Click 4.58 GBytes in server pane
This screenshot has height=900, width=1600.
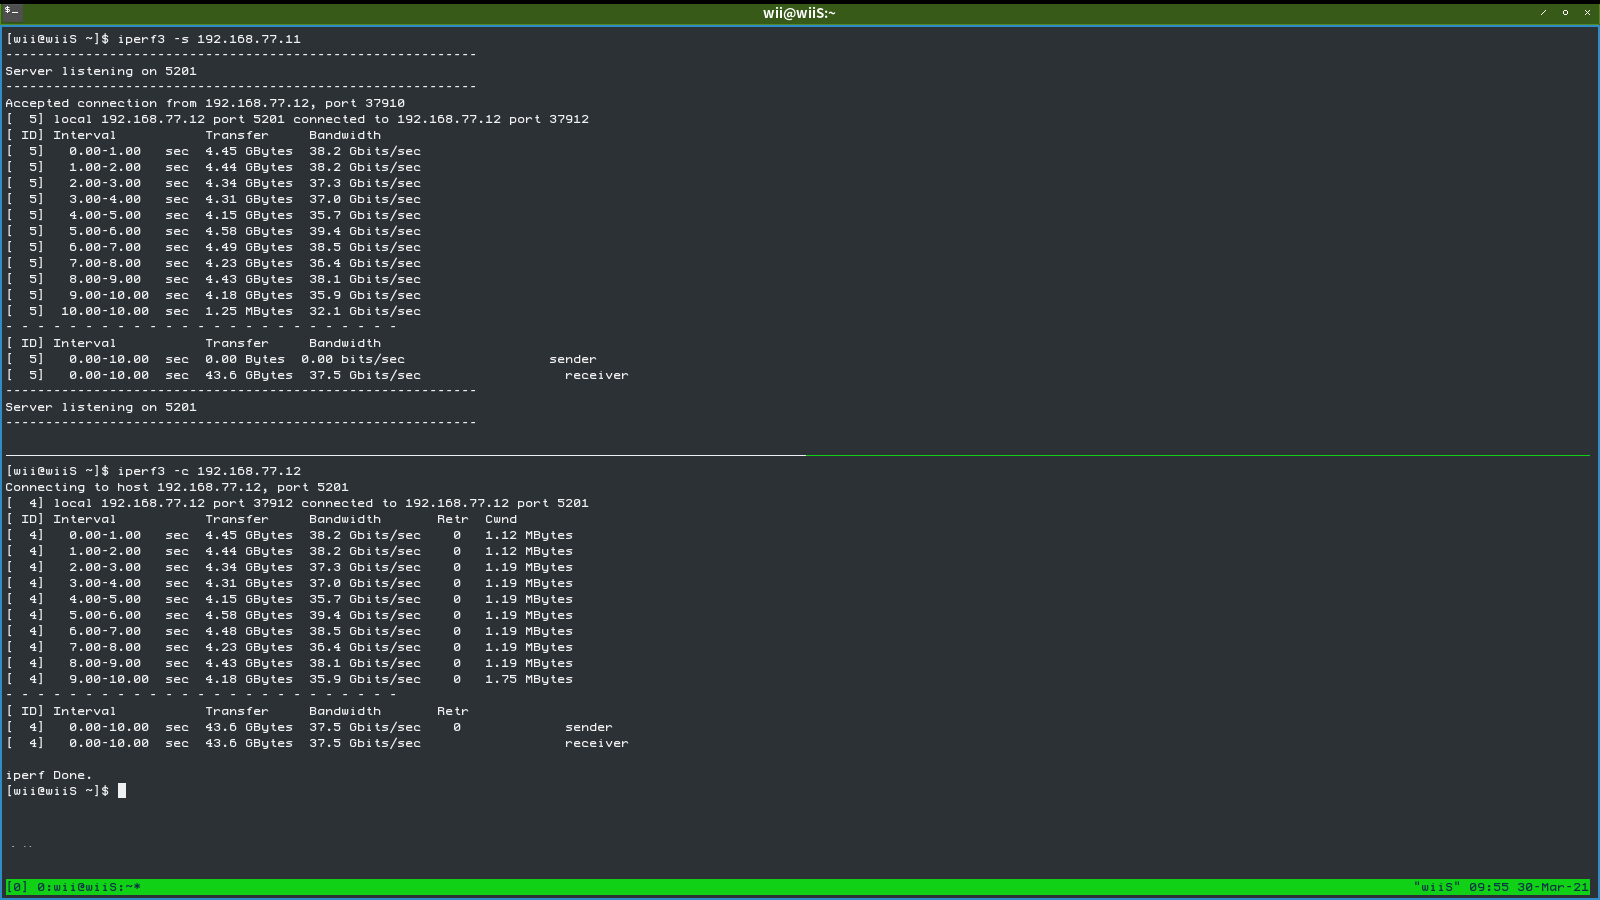click(249, 231)
